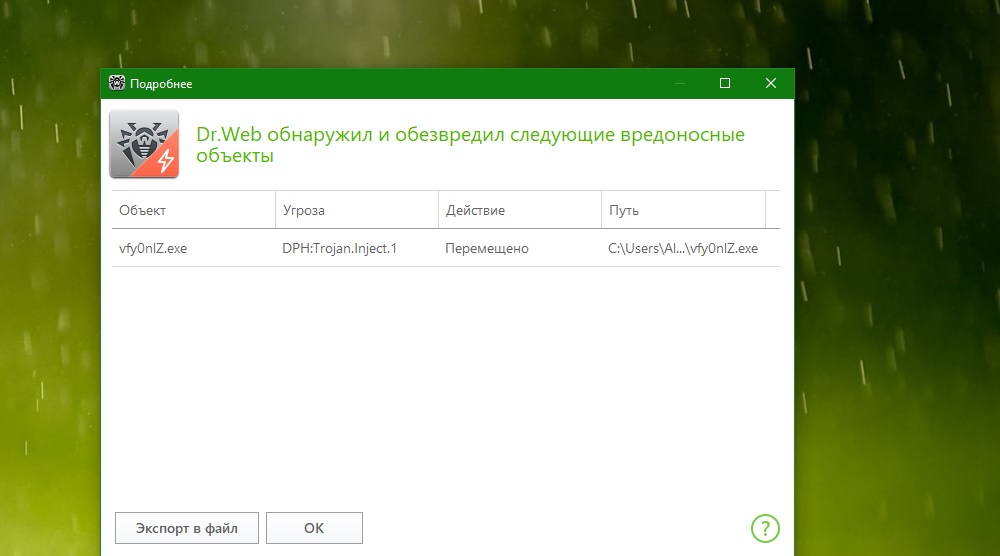Click the Перемещено action cell
The width and height of the screenshot is (1000, 556).
click(487, 248)
